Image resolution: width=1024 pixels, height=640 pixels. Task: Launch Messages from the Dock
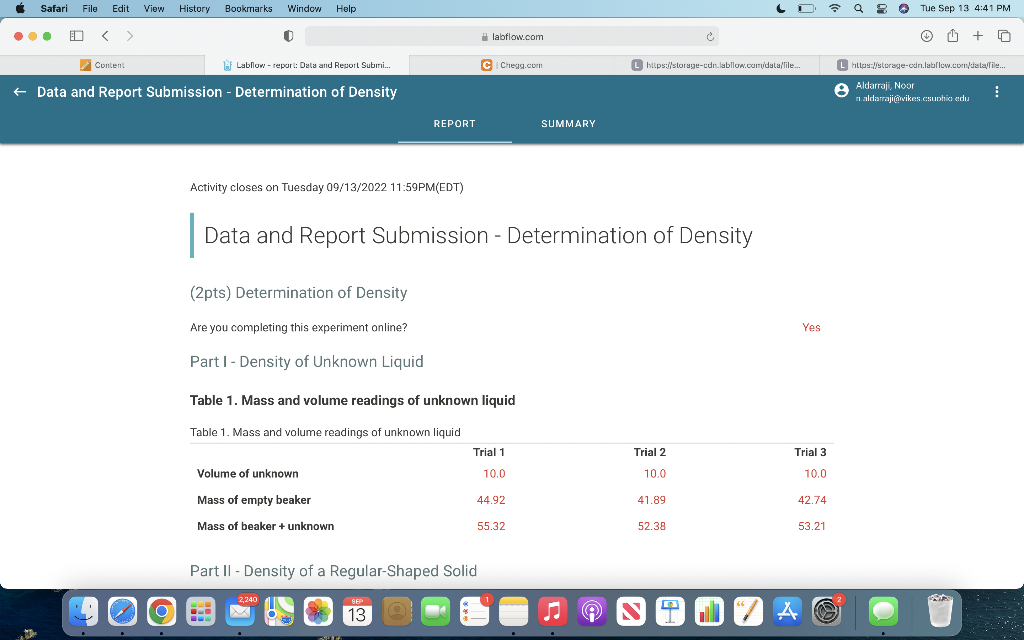[883, 611]
